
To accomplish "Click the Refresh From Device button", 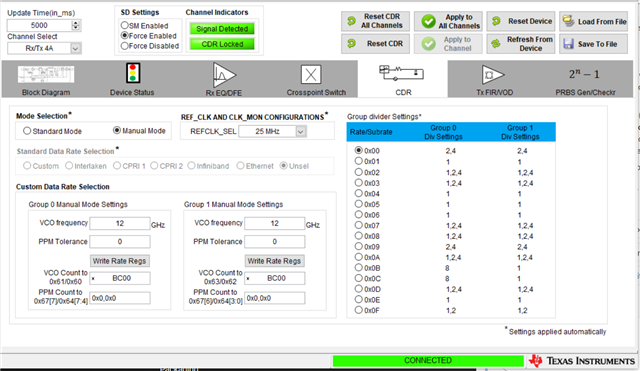I will [x=520, y=44].
